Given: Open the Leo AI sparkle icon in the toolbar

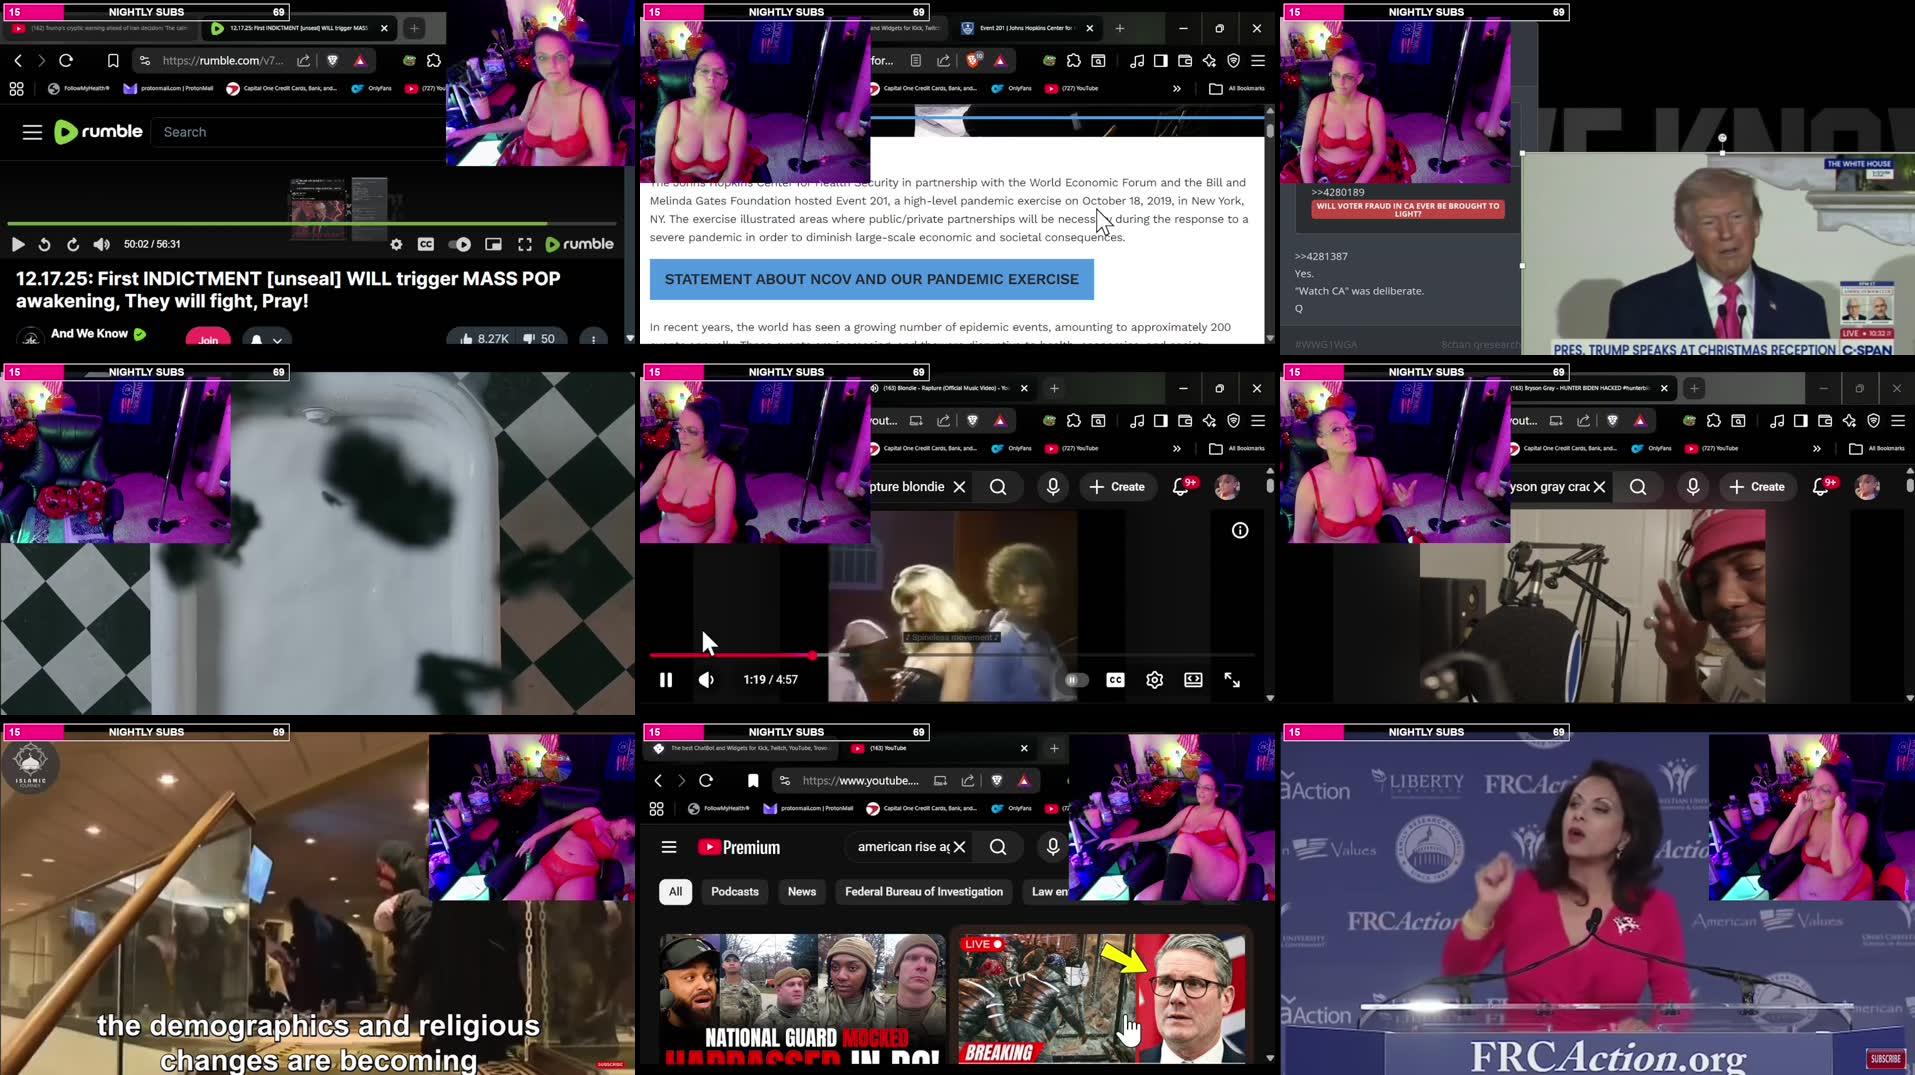Looking at the screenshot, I should 1209,60.
